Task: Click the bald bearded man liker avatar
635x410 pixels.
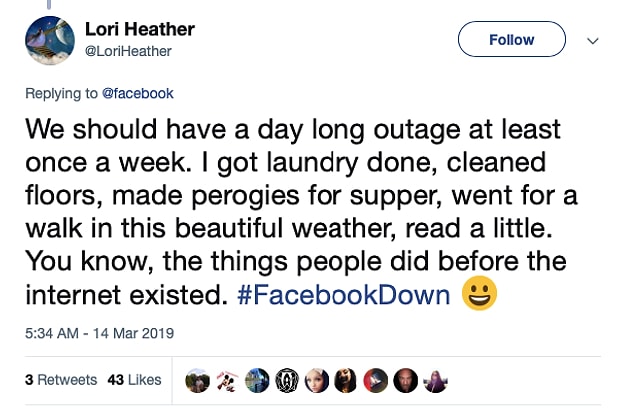Action: pyautogui.click(x=405, y=380)
